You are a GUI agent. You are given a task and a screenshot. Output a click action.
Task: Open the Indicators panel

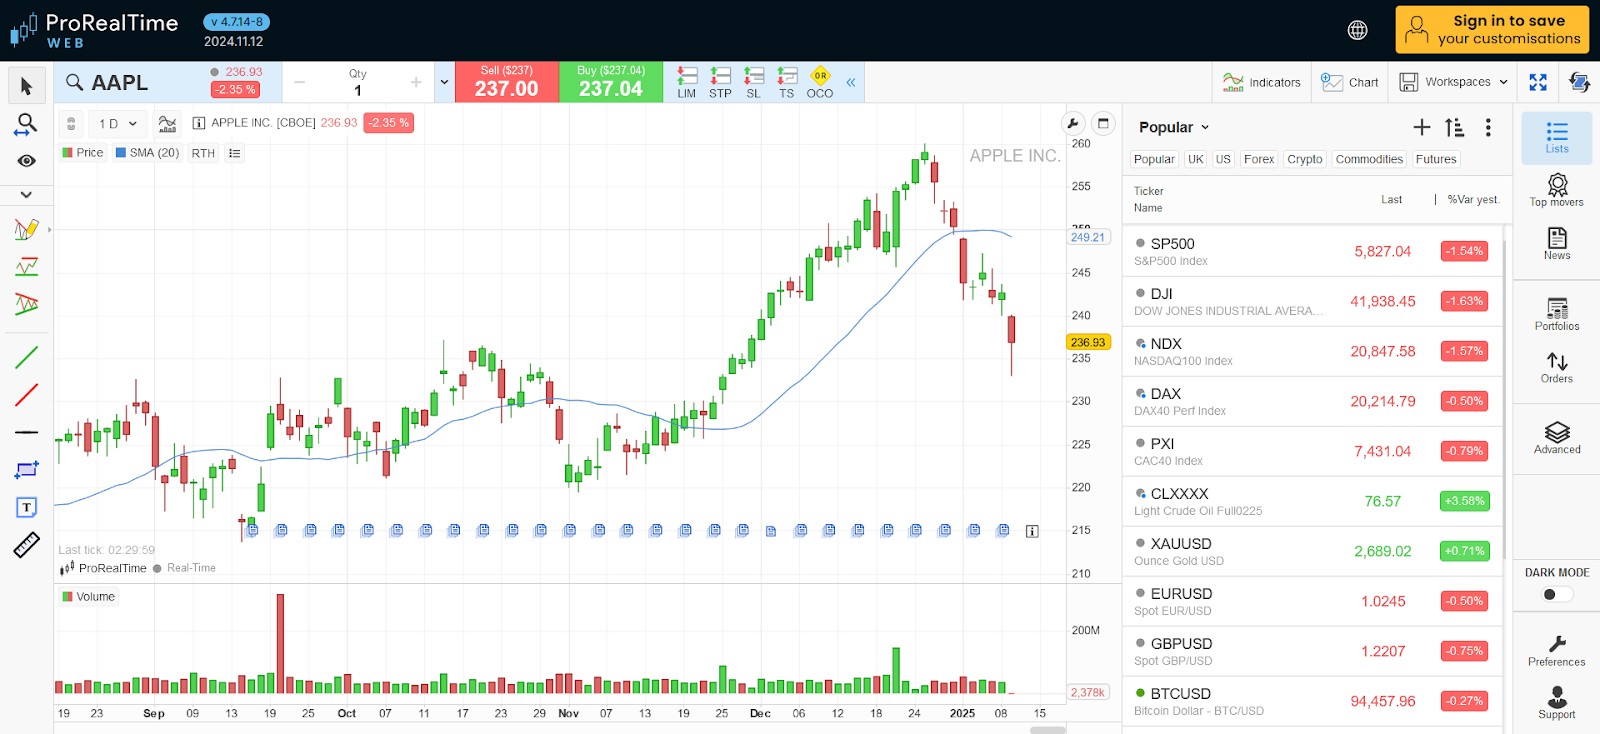point(1262,82)
